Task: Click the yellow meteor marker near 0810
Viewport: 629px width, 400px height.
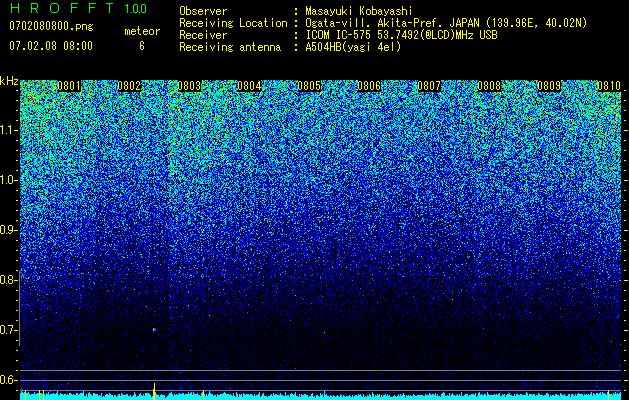Action: coord(609,395)
